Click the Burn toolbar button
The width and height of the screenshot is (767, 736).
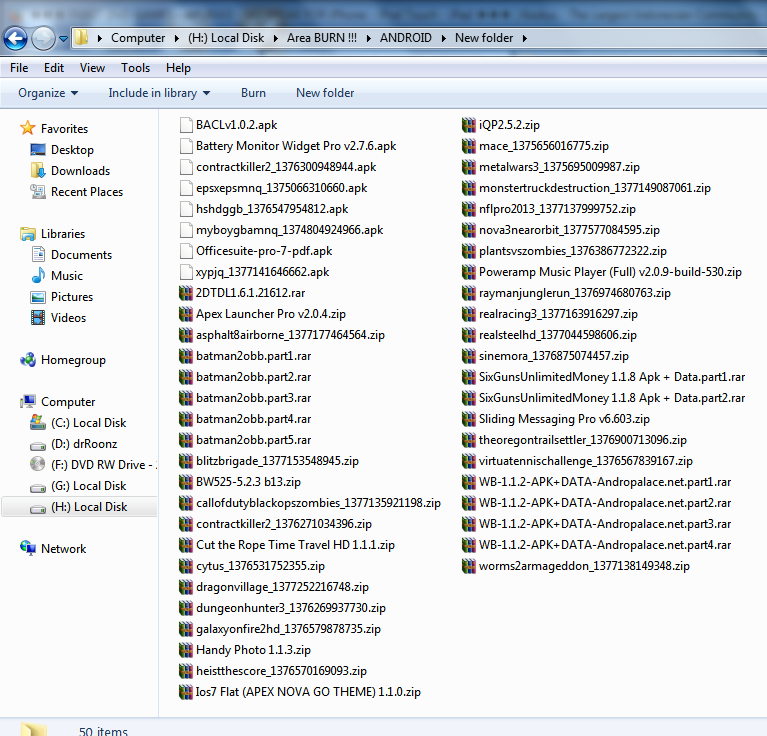[253, 93]
